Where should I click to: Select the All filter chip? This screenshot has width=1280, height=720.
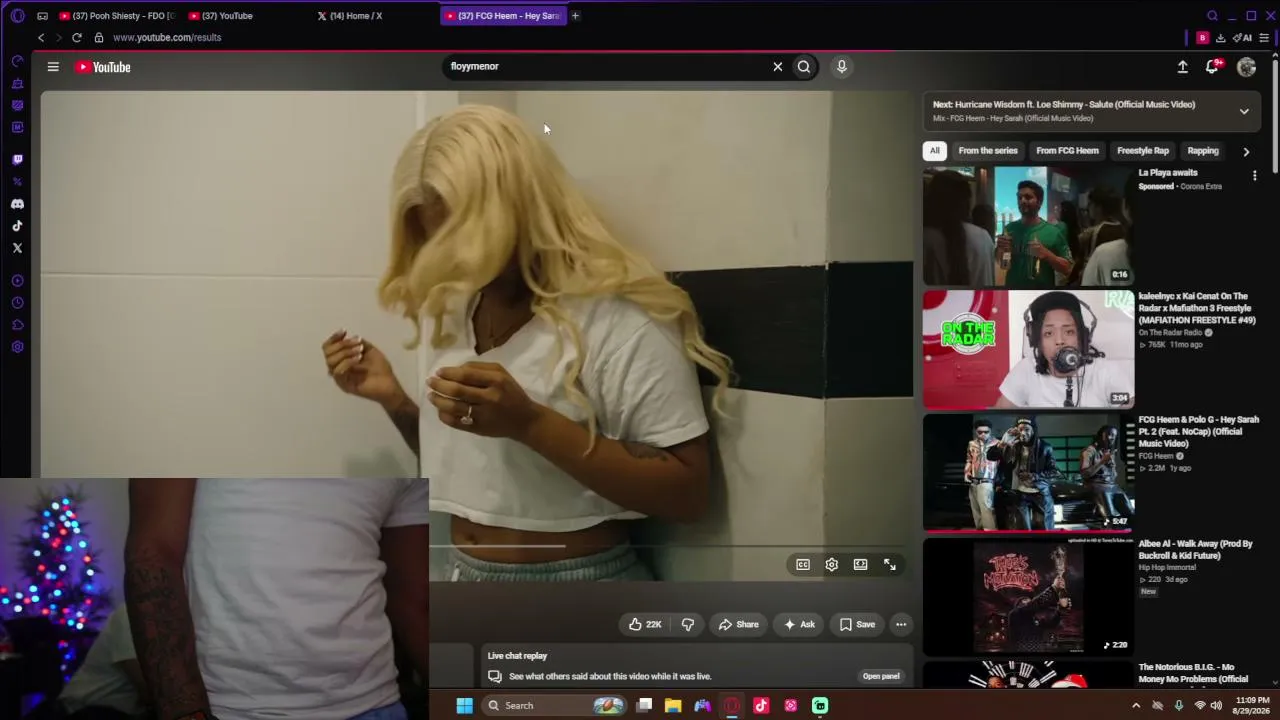point(935,151)
